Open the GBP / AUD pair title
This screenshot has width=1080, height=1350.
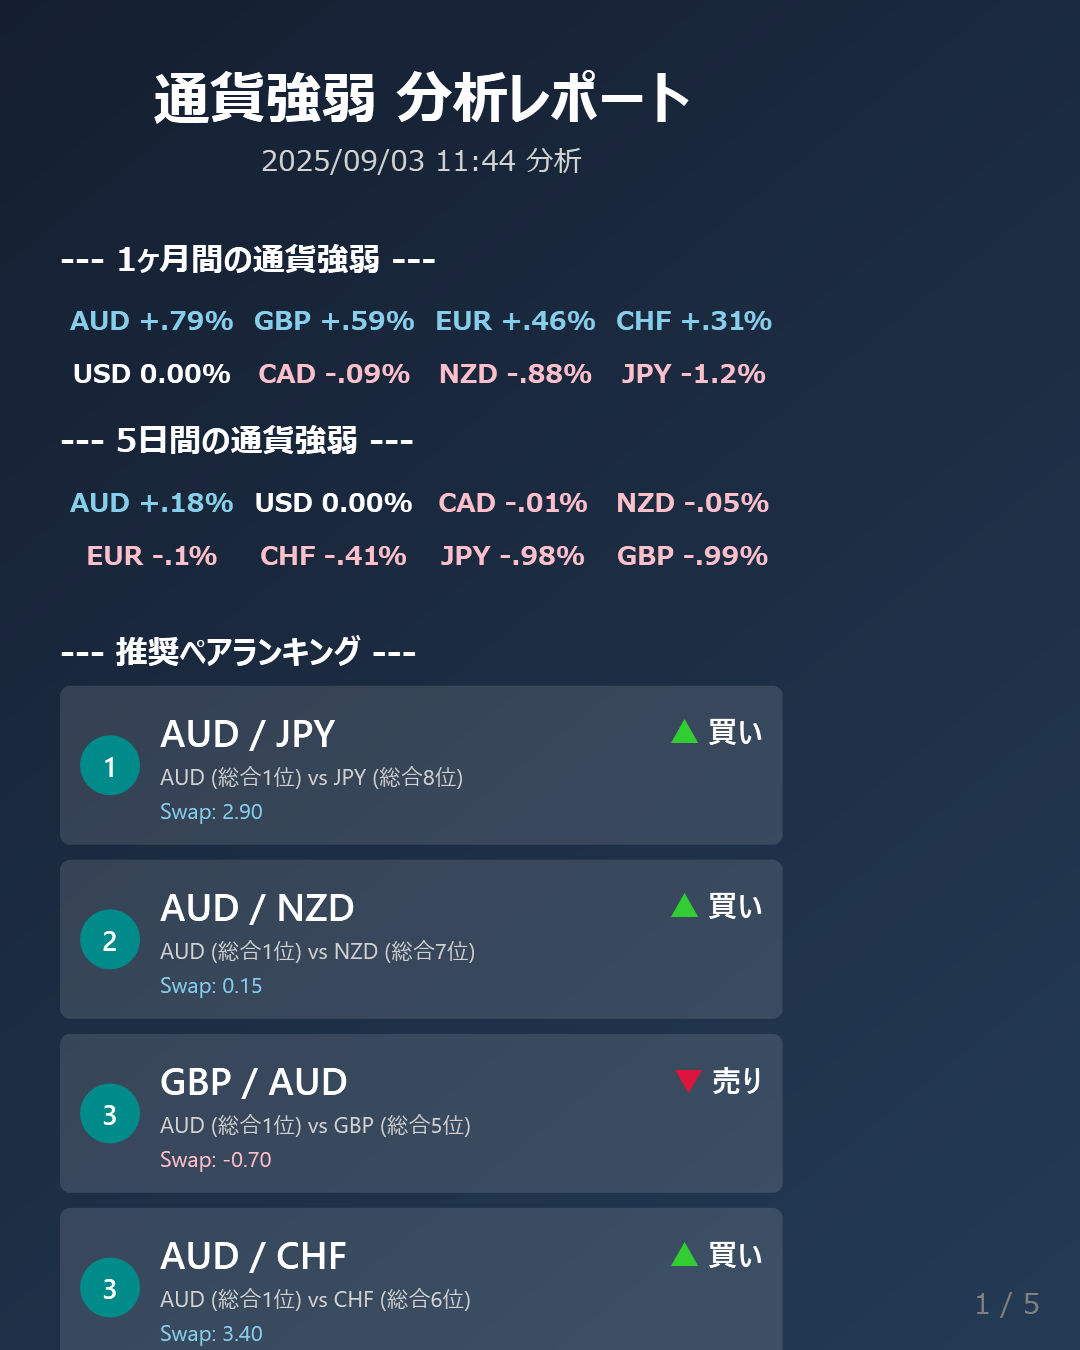click(x=254, y=1082)
